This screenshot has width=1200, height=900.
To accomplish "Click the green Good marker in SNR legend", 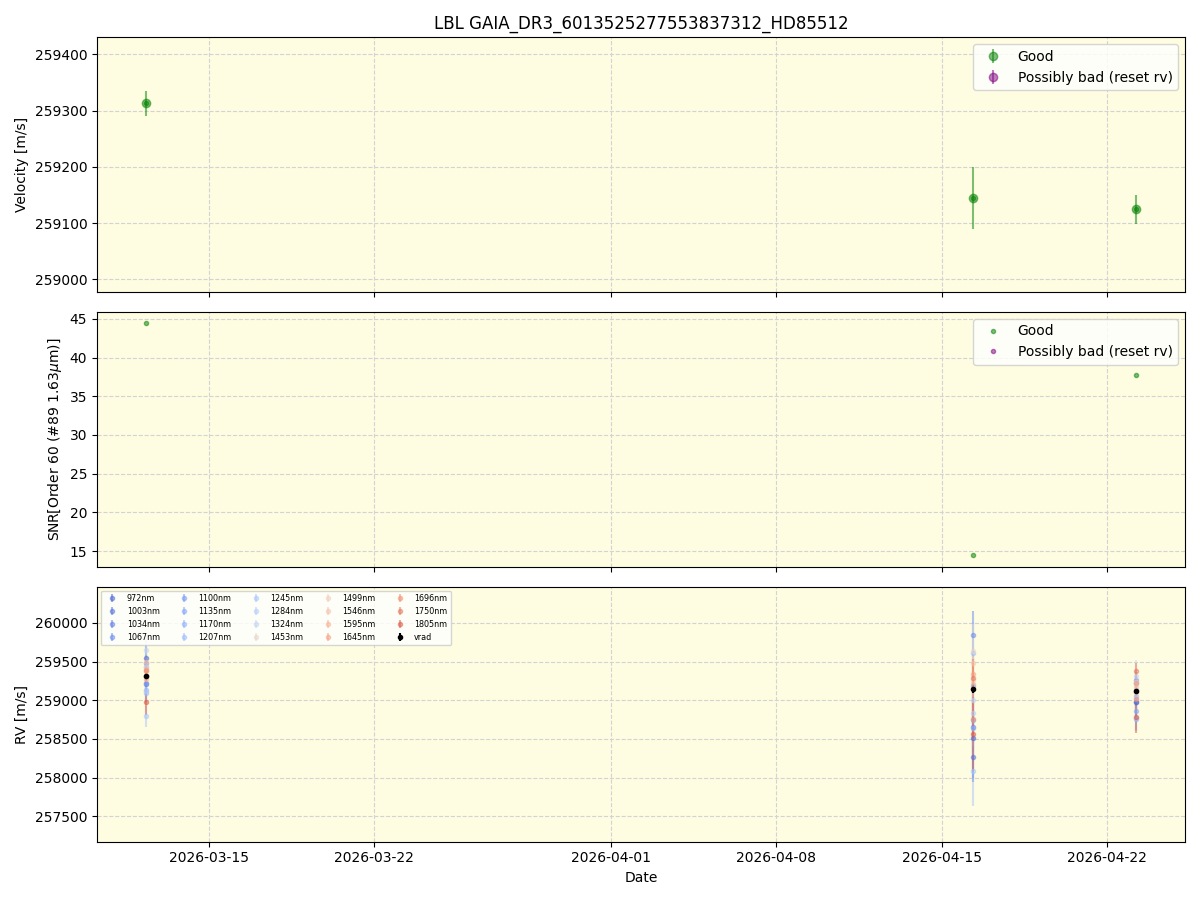I will [993, 331].
